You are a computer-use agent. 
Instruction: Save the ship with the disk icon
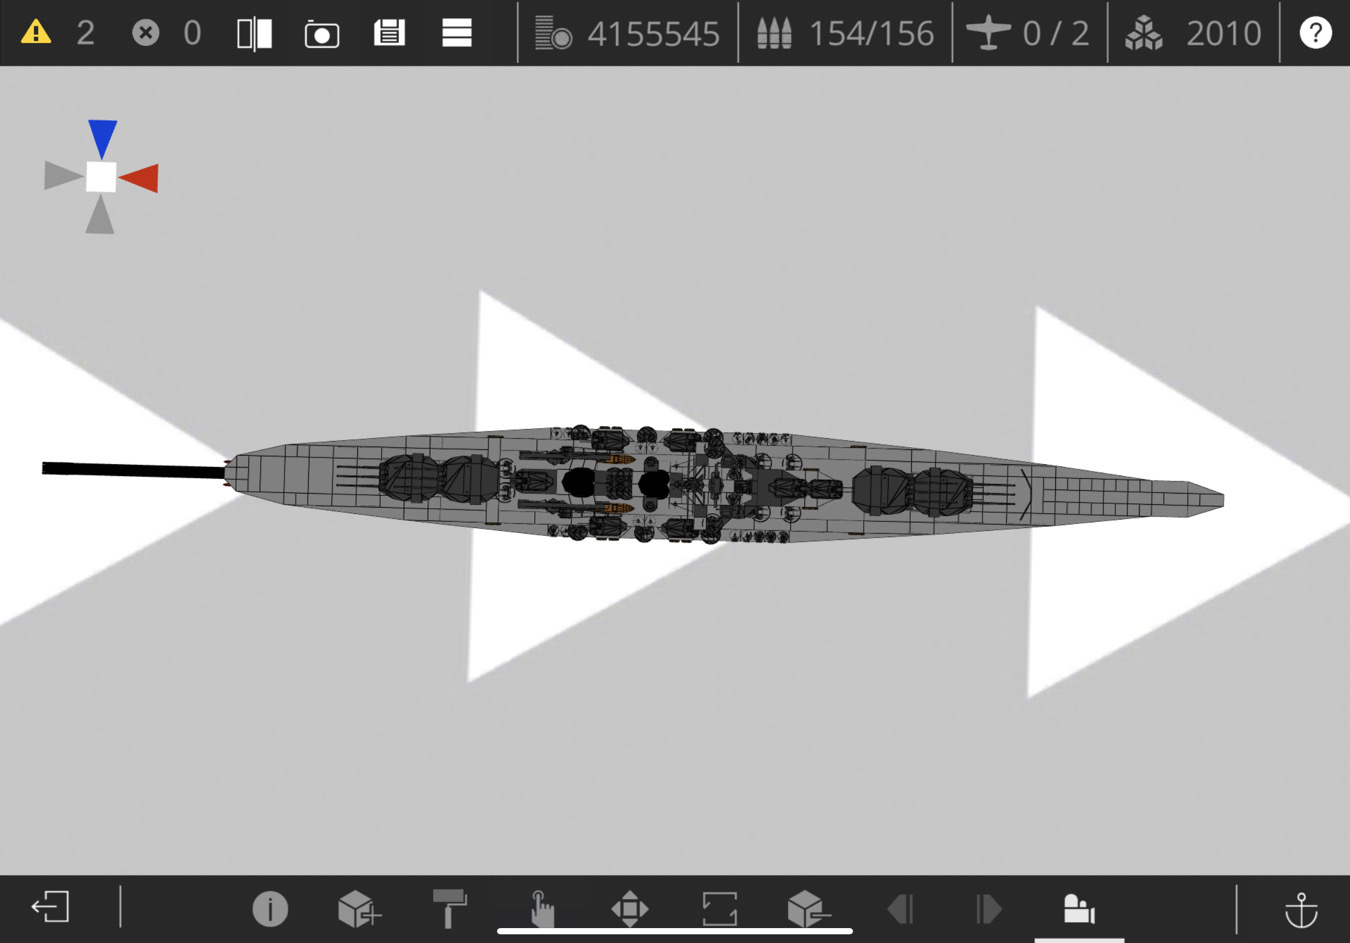(389, 33)
